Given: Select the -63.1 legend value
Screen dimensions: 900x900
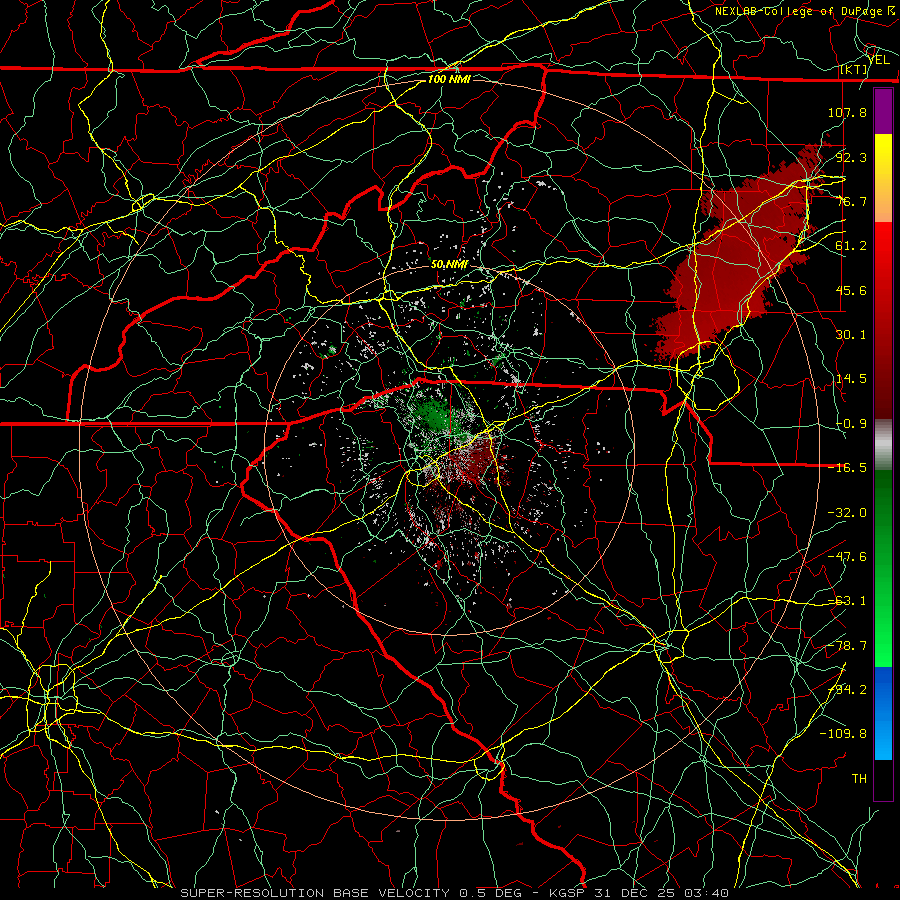Looking at the screenshot, I should click(x=847, y=601).
